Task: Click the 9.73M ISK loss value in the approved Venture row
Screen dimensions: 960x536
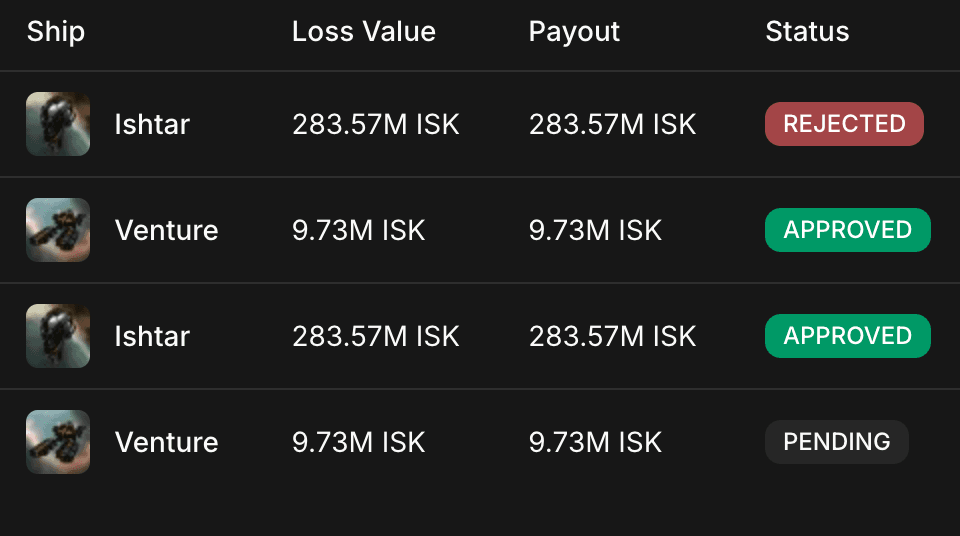Action: pyautogui.click(x=358, y=230)
